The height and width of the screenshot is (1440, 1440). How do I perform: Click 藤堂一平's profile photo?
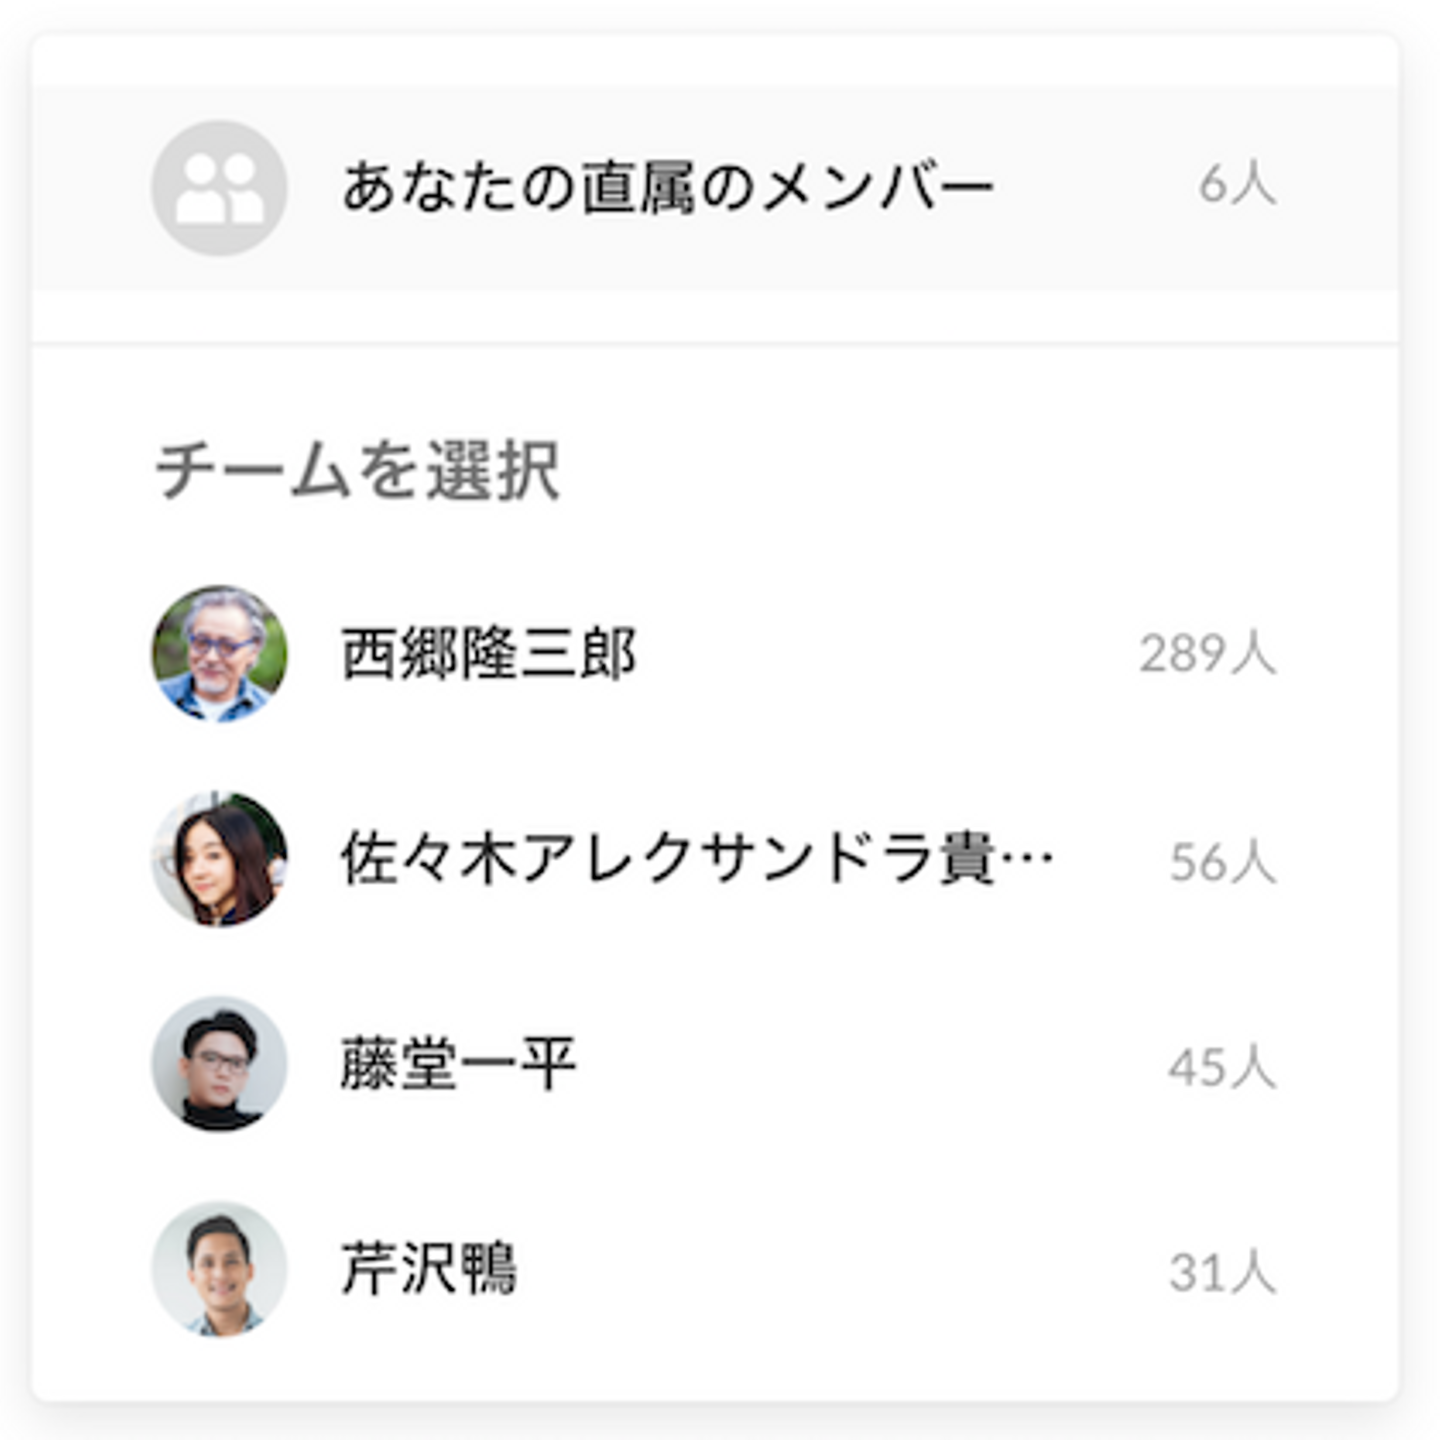[219, 1064]
